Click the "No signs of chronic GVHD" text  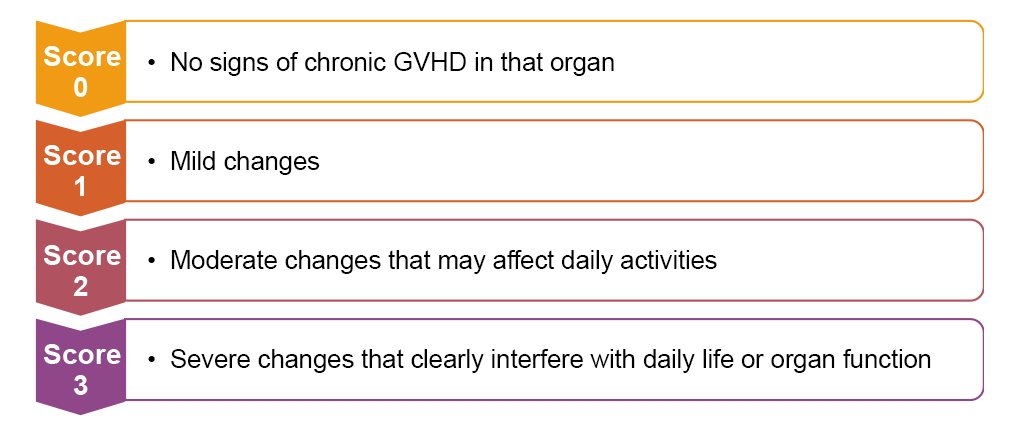click(392, 62)
